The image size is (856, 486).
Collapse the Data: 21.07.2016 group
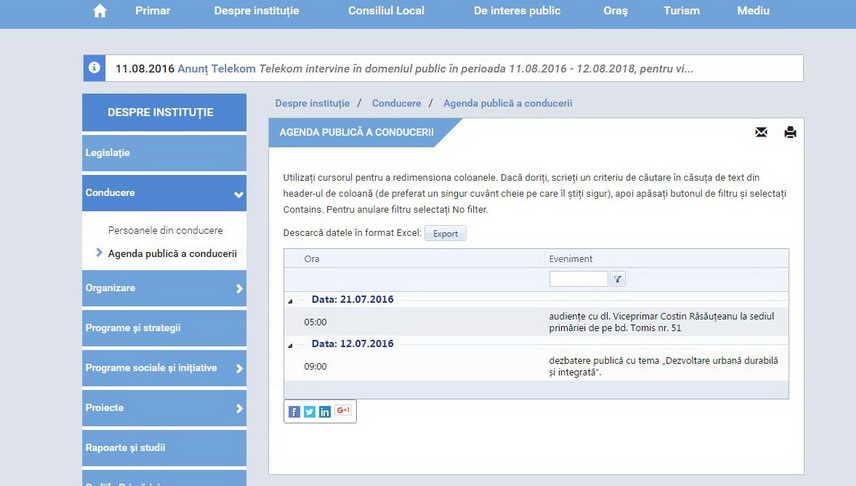pos(291,301)
